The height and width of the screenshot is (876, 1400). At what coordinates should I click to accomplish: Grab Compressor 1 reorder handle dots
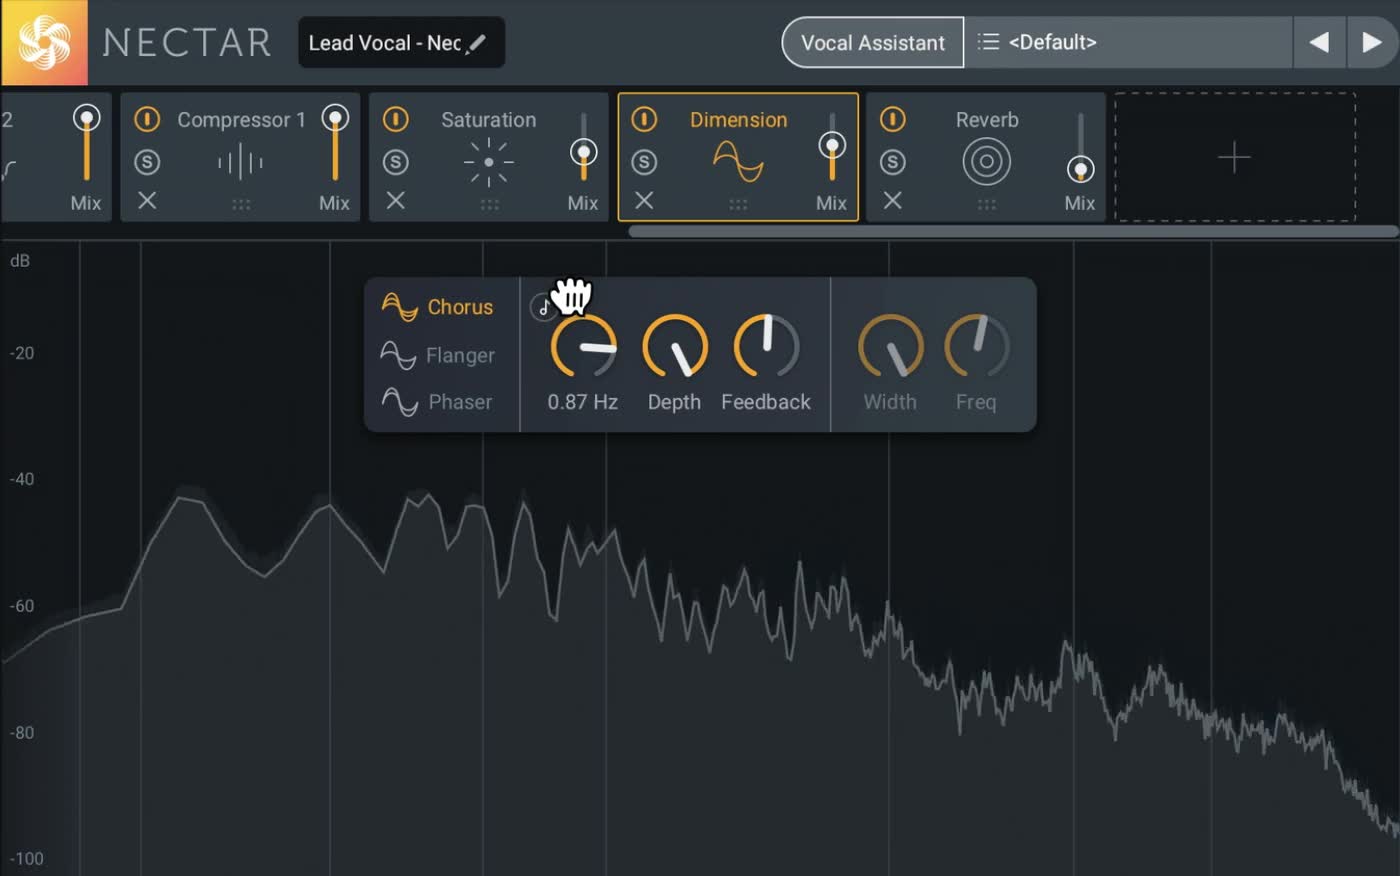coord(241,204)
